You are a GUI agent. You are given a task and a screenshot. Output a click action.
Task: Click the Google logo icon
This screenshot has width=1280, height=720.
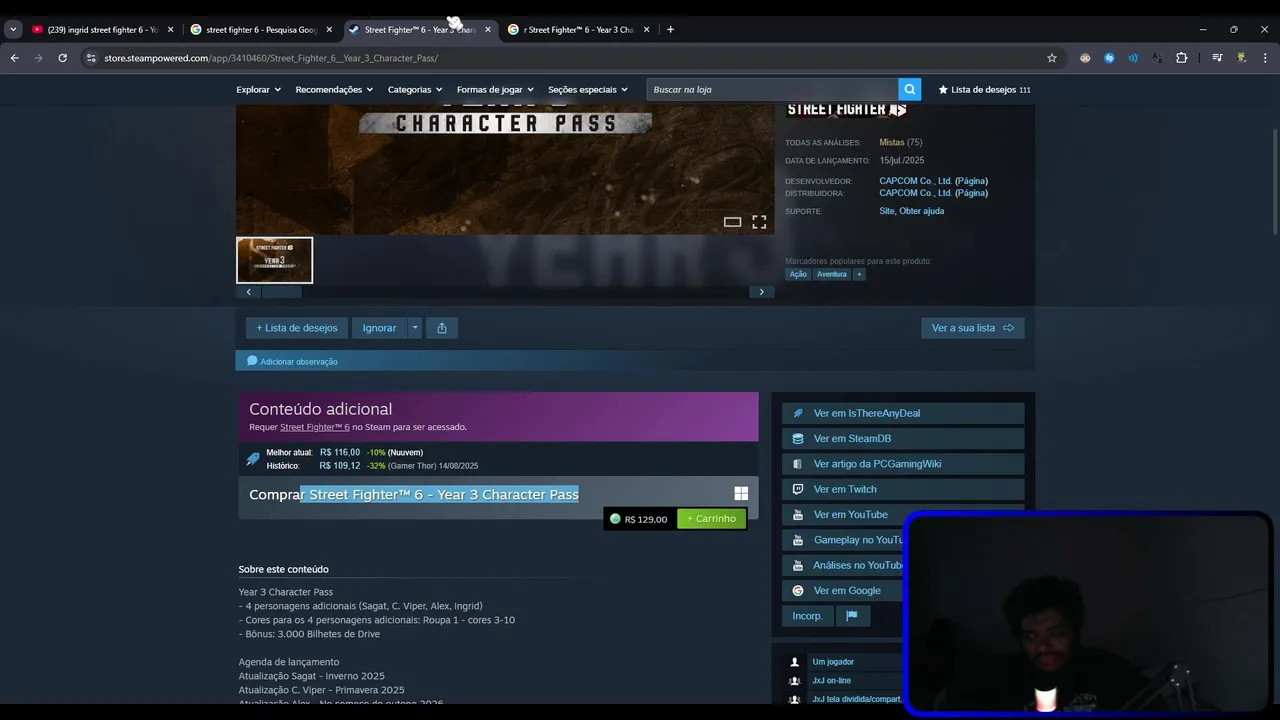coord(797,590)
